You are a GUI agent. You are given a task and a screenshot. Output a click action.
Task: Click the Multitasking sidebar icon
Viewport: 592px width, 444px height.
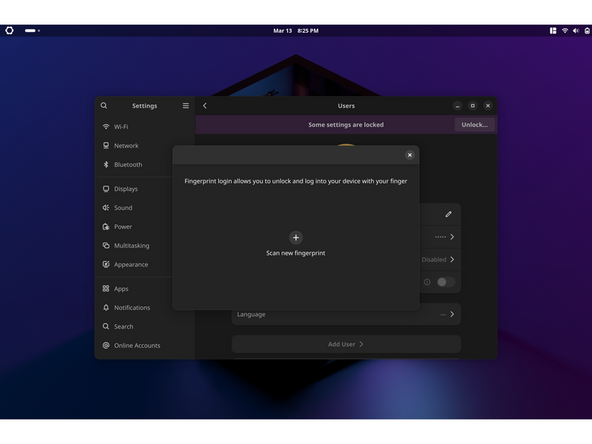[x=106, y=245]
